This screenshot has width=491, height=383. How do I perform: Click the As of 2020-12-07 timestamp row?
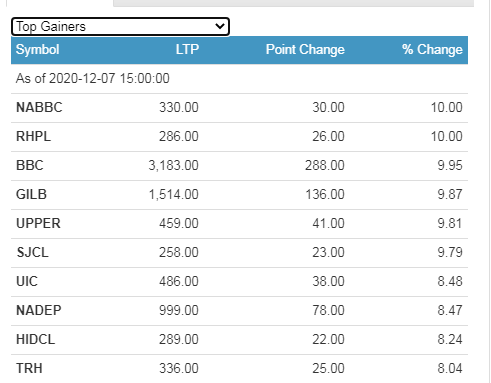coord(239,79)
